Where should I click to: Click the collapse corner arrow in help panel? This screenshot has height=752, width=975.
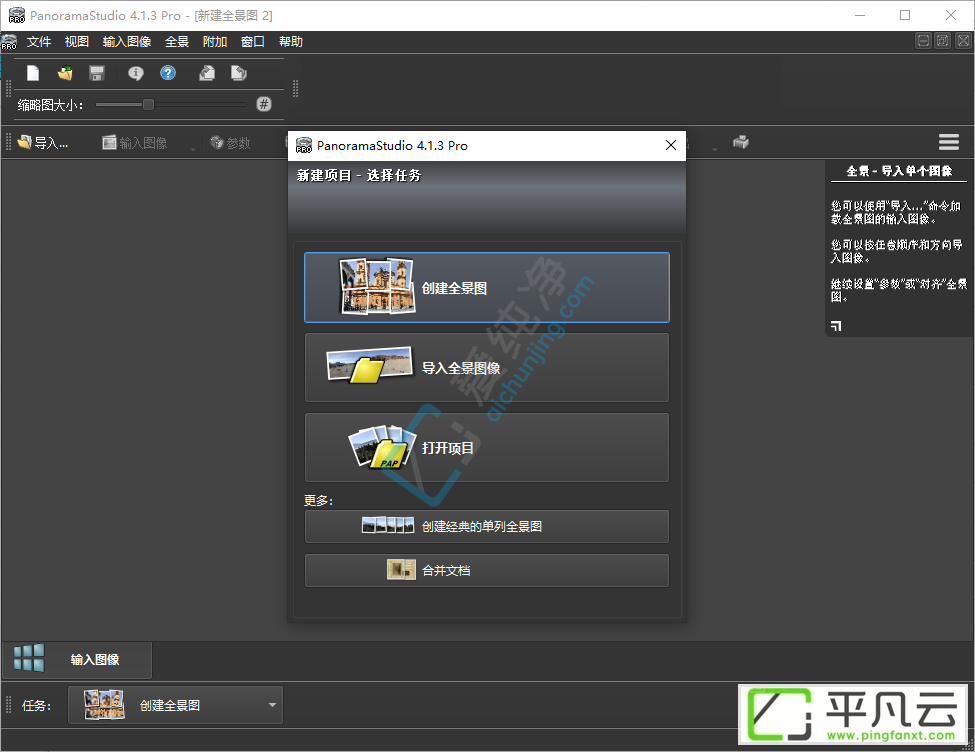click(x=836, y=325)
